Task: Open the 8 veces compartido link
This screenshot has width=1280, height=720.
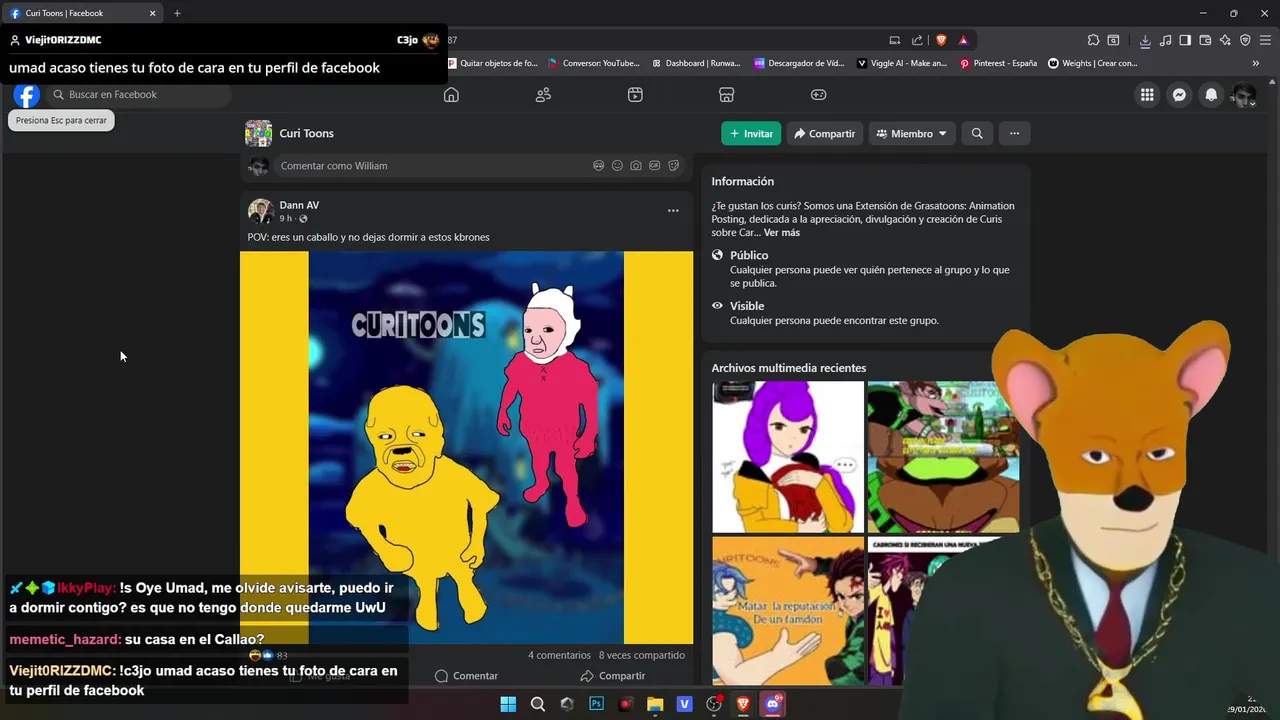Action: pos(641,656)
